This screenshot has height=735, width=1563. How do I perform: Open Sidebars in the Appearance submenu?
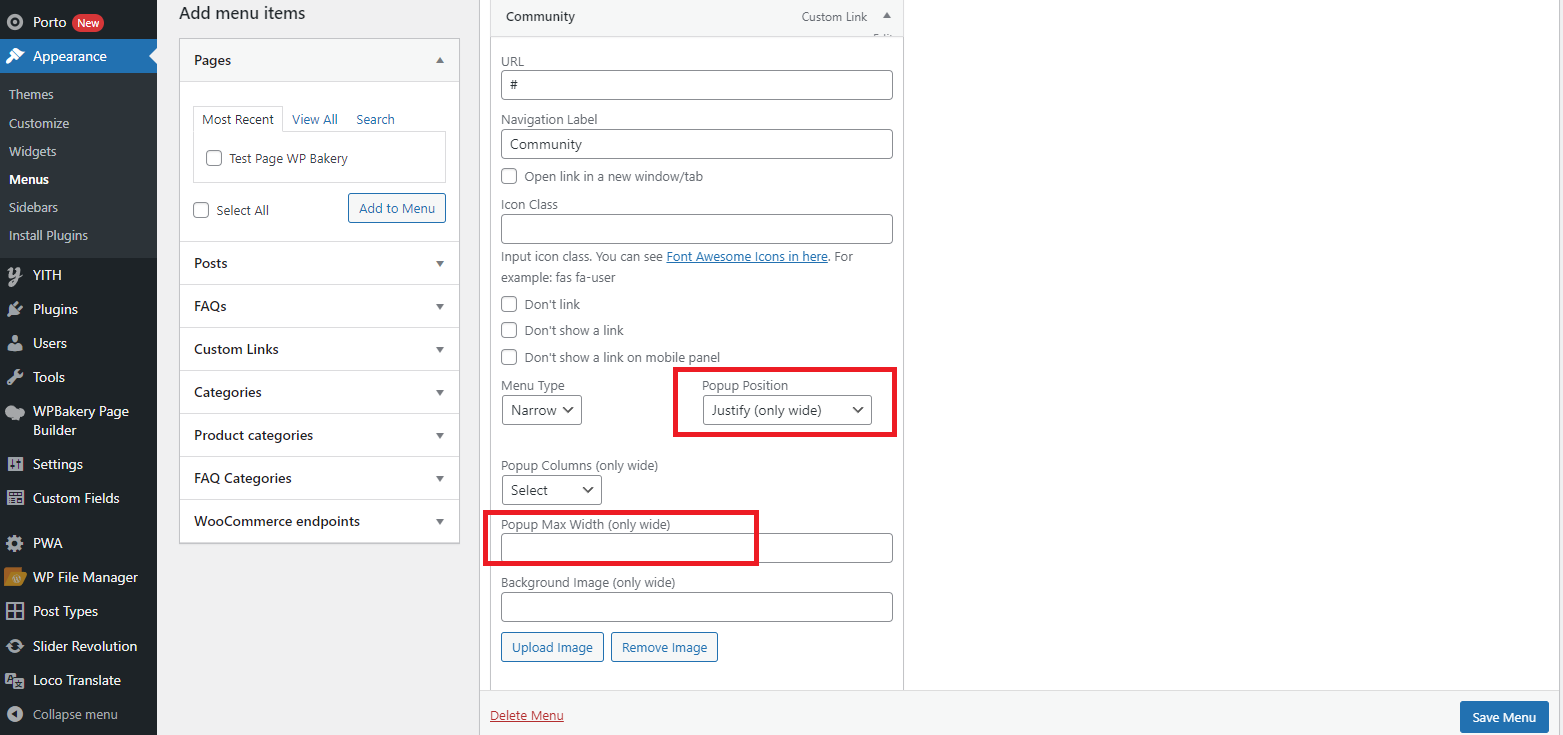click(33, 207)
